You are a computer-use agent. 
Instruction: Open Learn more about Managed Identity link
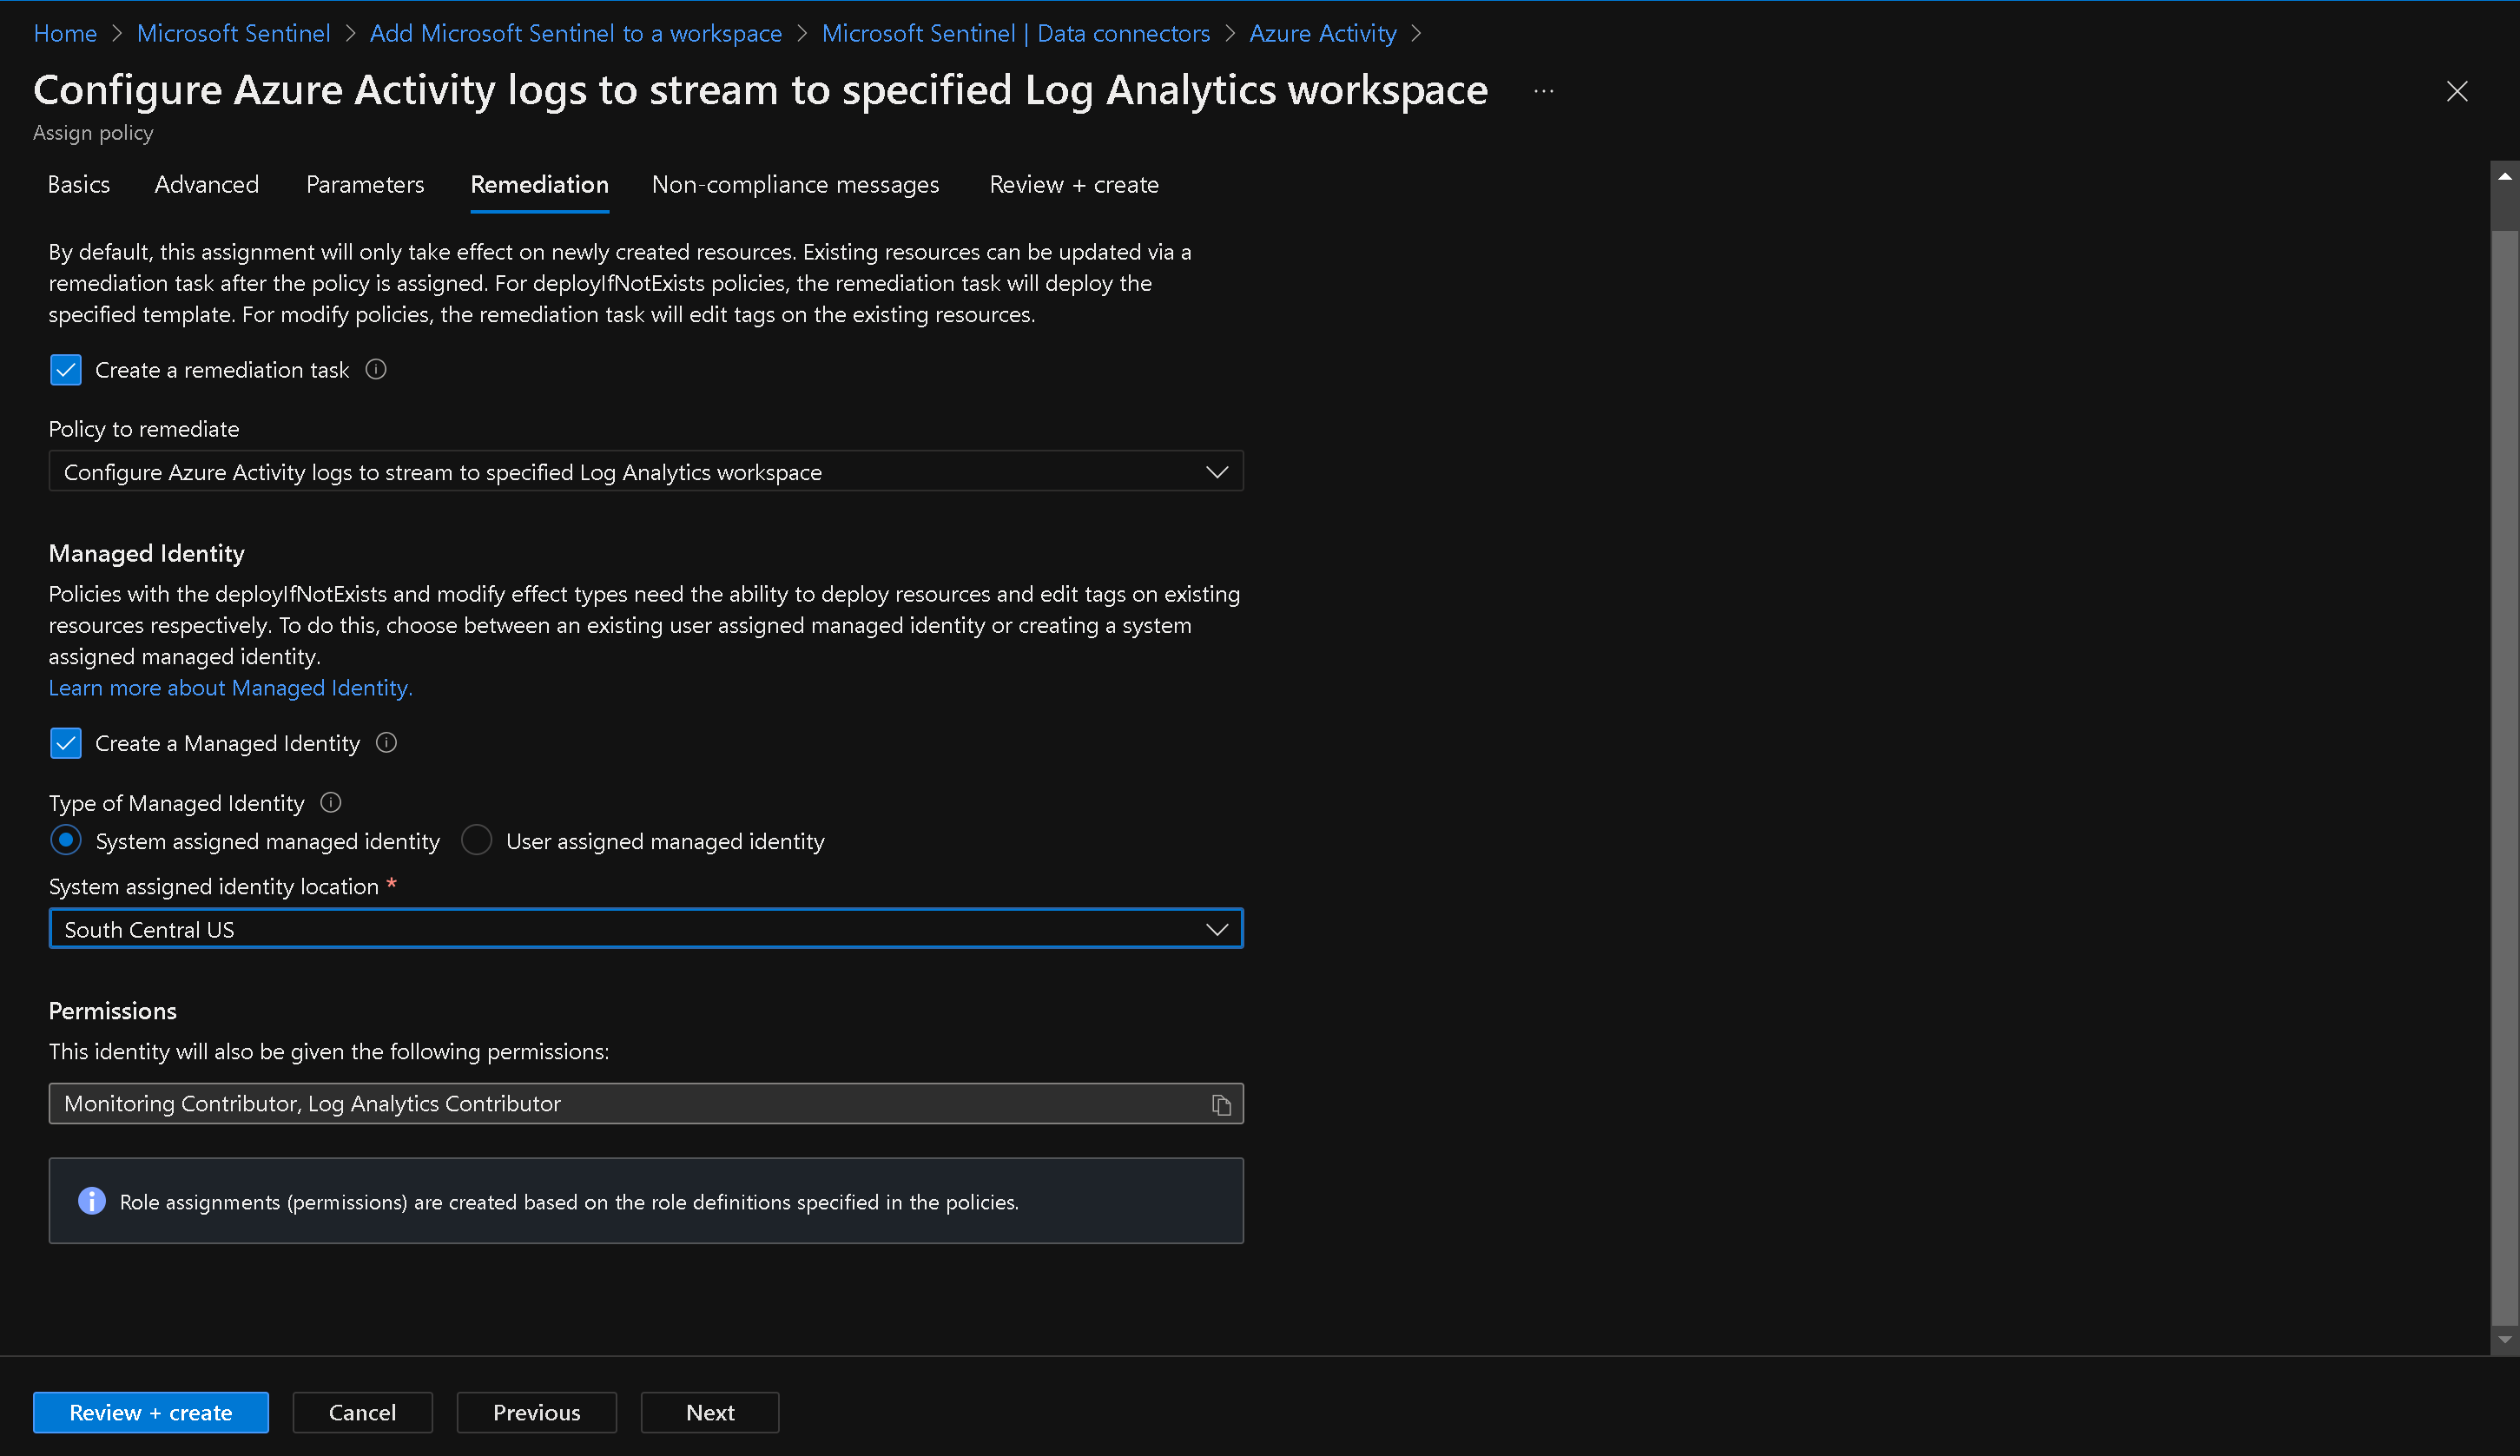coord(230,688)
